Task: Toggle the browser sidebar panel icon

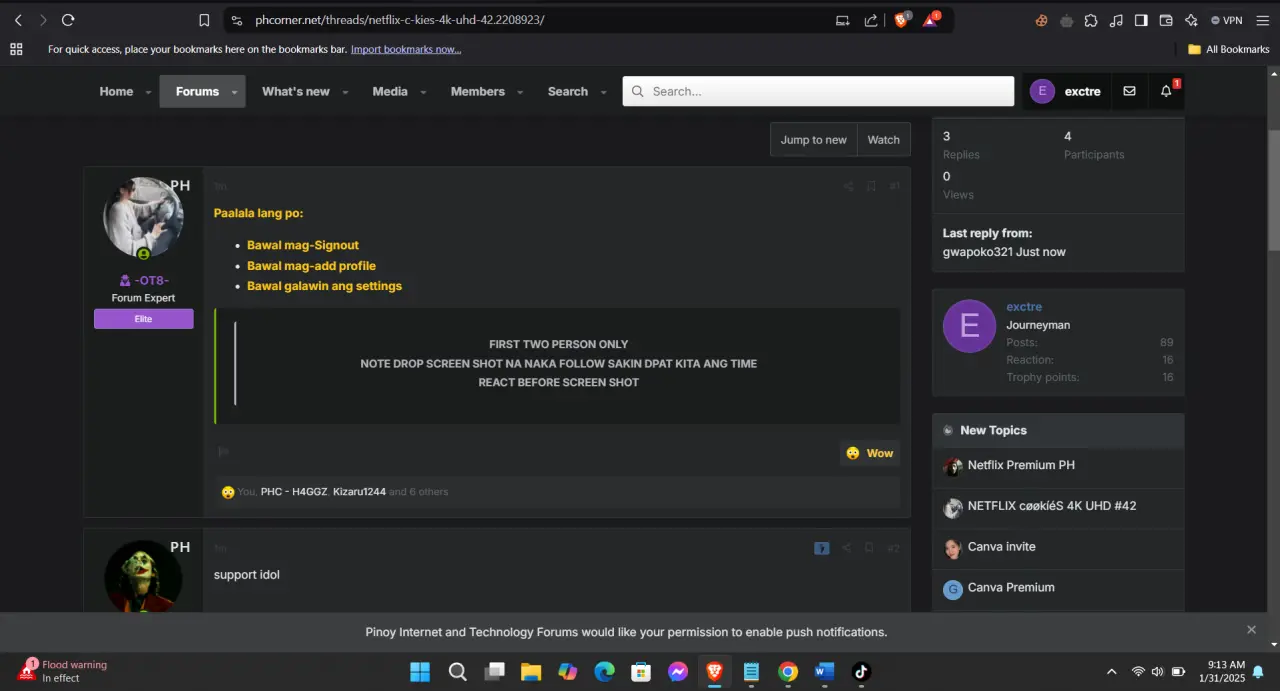Action: [1141, 20]
